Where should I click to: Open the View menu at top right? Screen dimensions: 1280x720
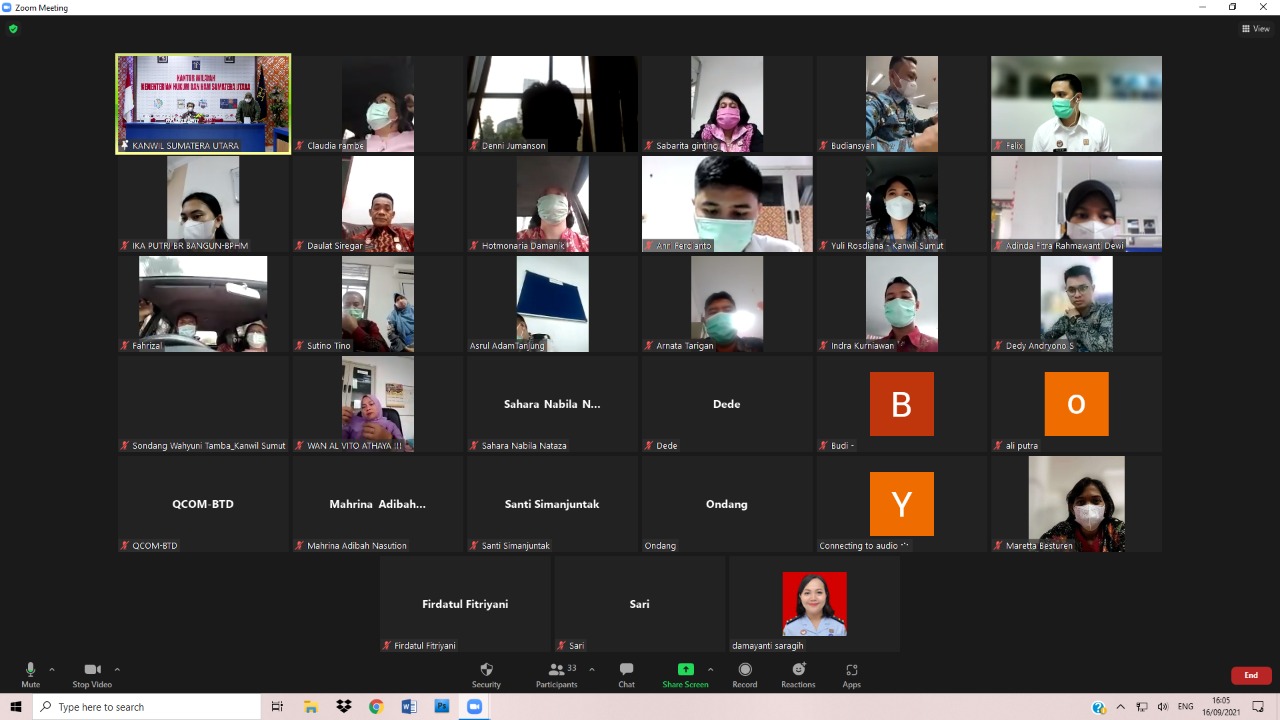[x=1255, y=29]
